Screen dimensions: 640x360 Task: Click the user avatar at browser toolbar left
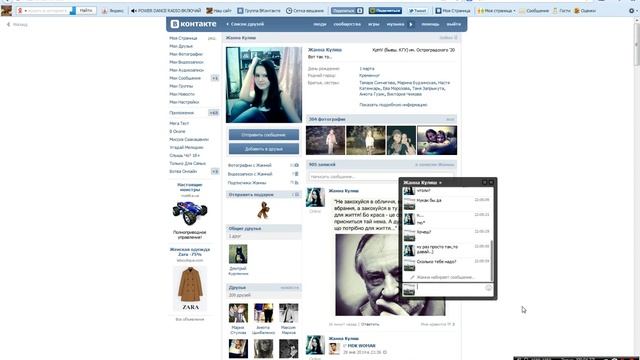(6, 11)
